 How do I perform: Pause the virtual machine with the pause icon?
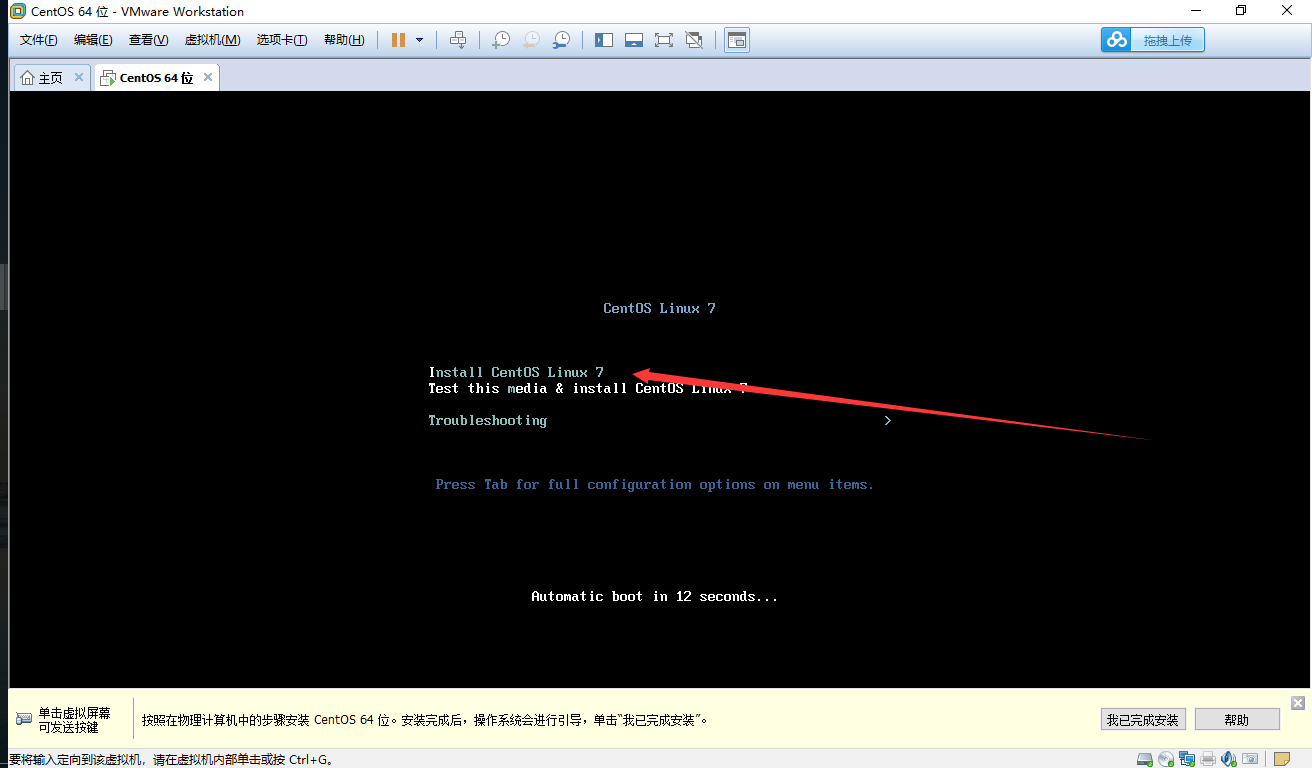point(398,40)
